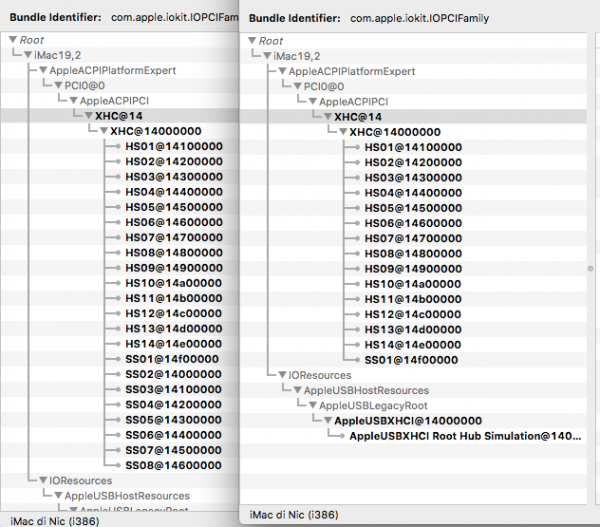
Task: Select HS12@14c00000 in left window
Action: [174, 313]
